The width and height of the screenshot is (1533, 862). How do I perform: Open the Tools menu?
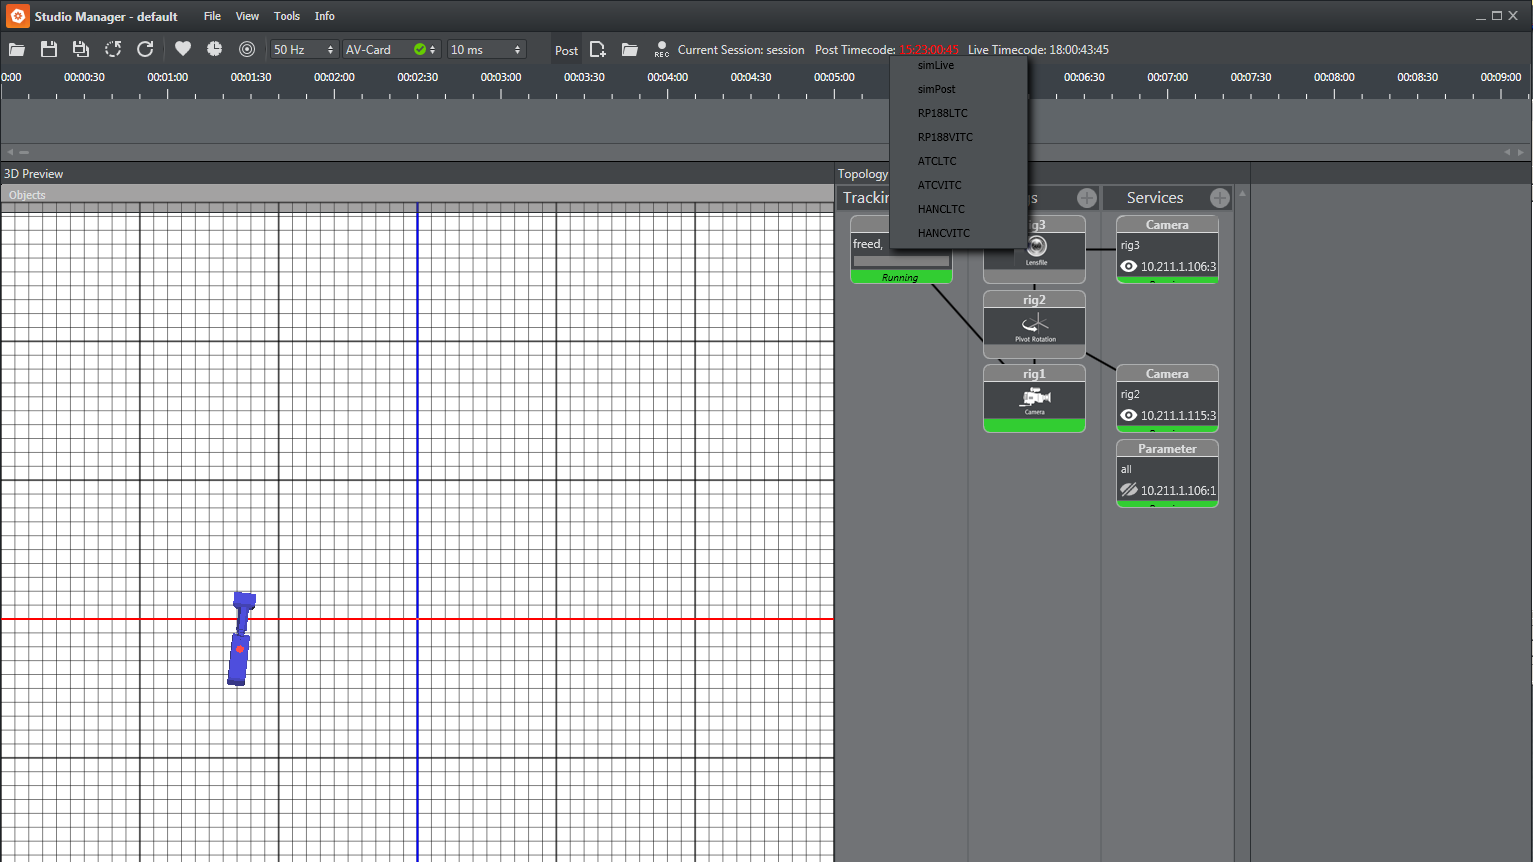(x=287, y=16)
